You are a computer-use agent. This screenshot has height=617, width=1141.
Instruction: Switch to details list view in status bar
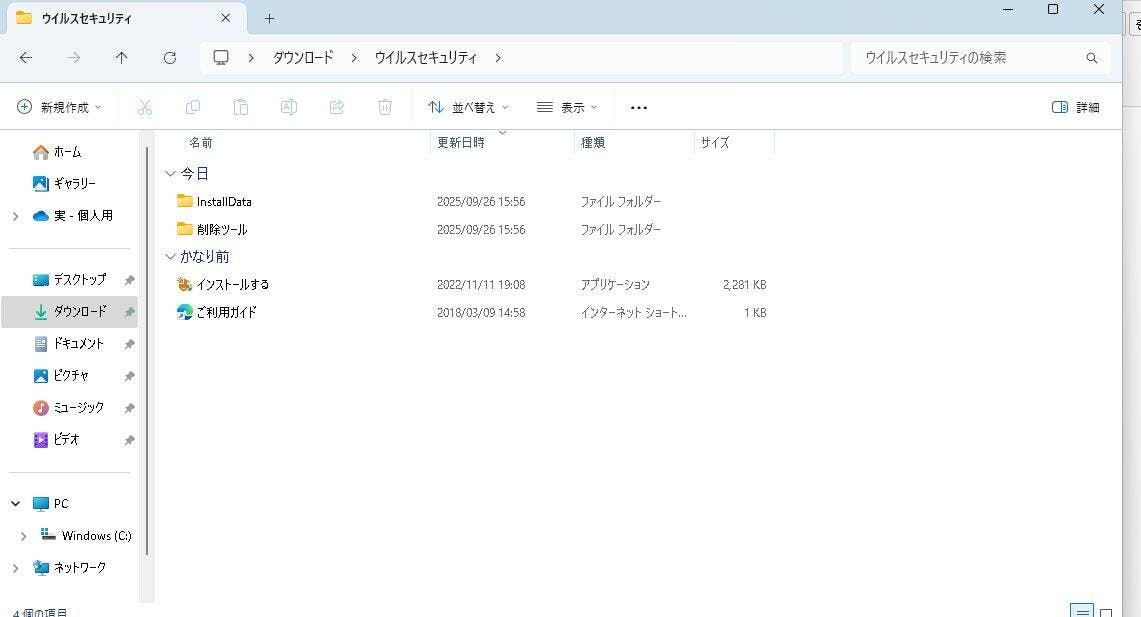click(1081, 611)
